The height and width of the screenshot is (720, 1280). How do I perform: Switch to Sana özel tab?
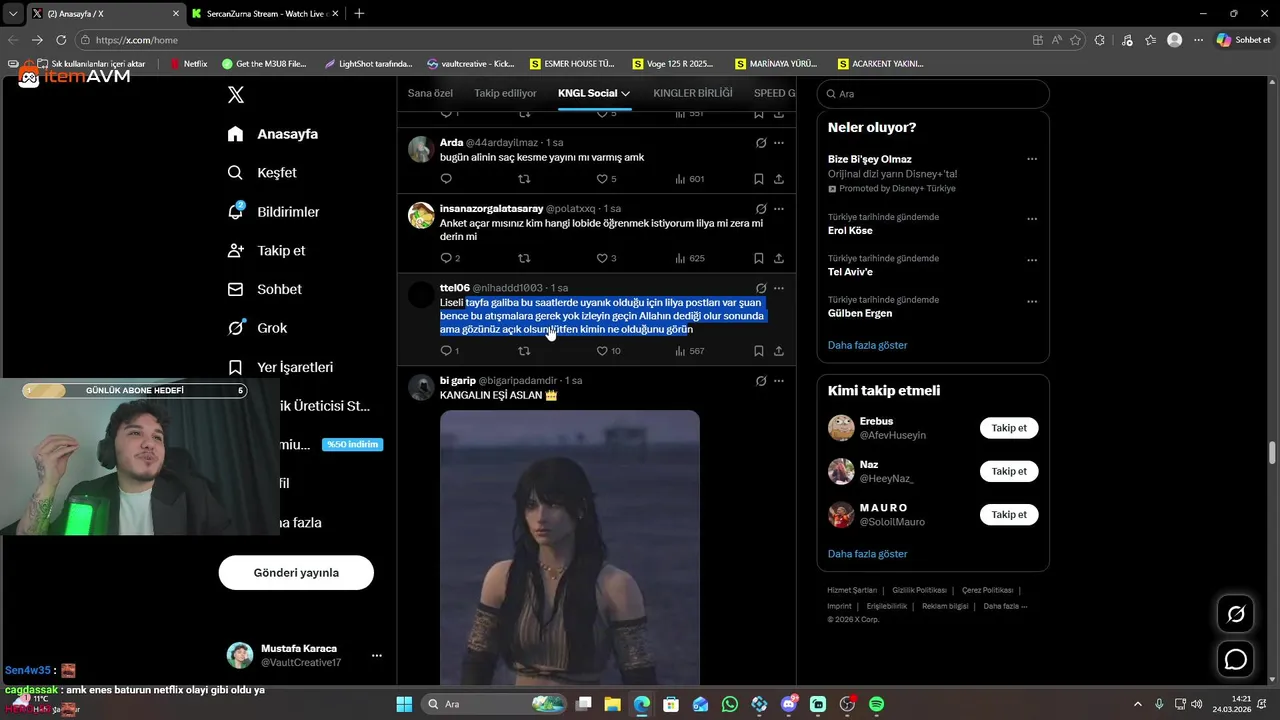[430, 93]
